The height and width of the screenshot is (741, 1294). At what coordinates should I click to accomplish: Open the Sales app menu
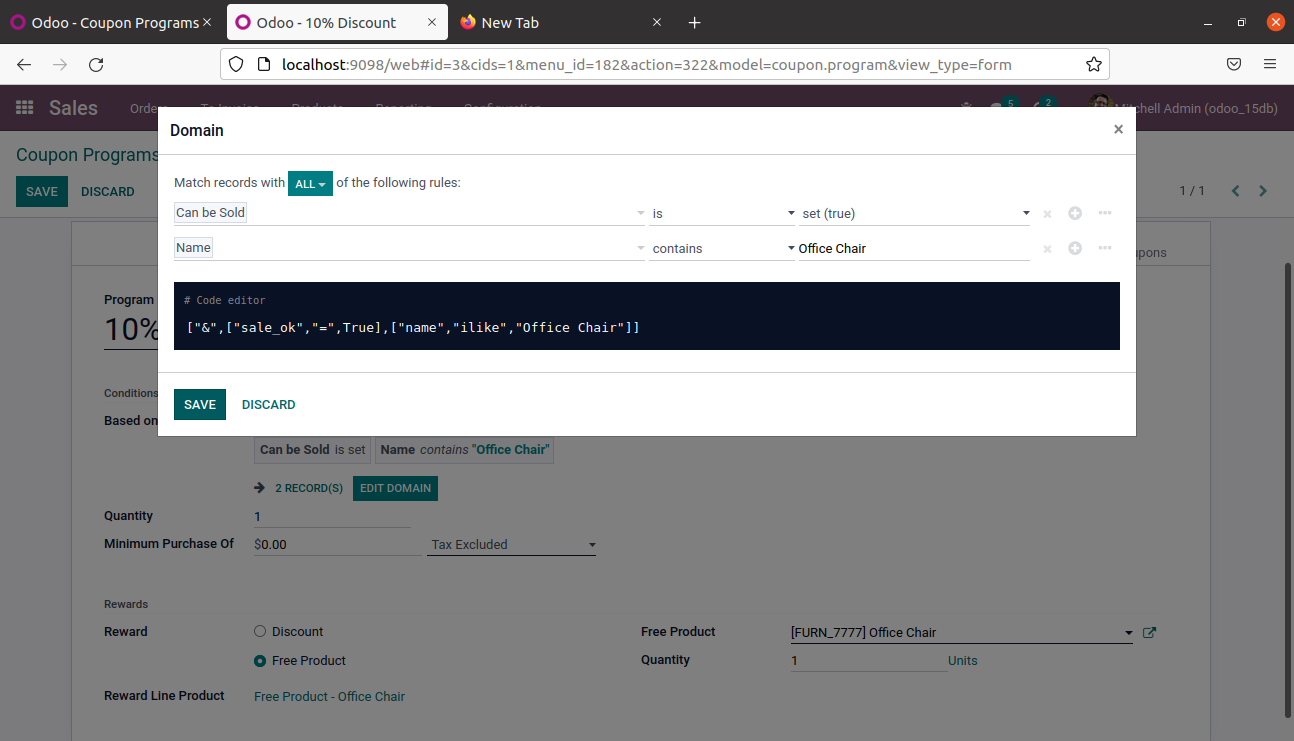click(x=73, y=108)
